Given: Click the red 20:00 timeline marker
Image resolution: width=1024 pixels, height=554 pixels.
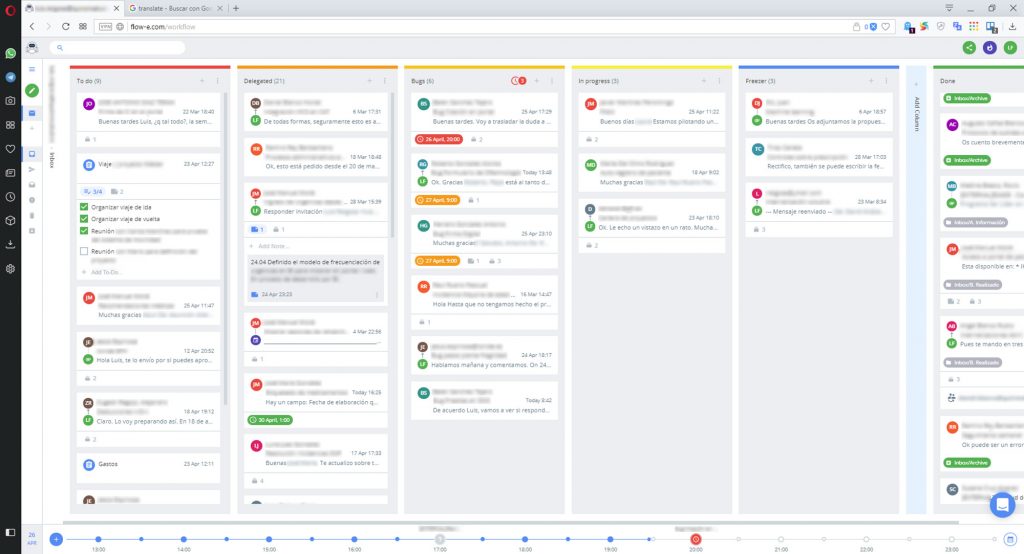Looking at the screenshot, I should [x=696, y=539].
